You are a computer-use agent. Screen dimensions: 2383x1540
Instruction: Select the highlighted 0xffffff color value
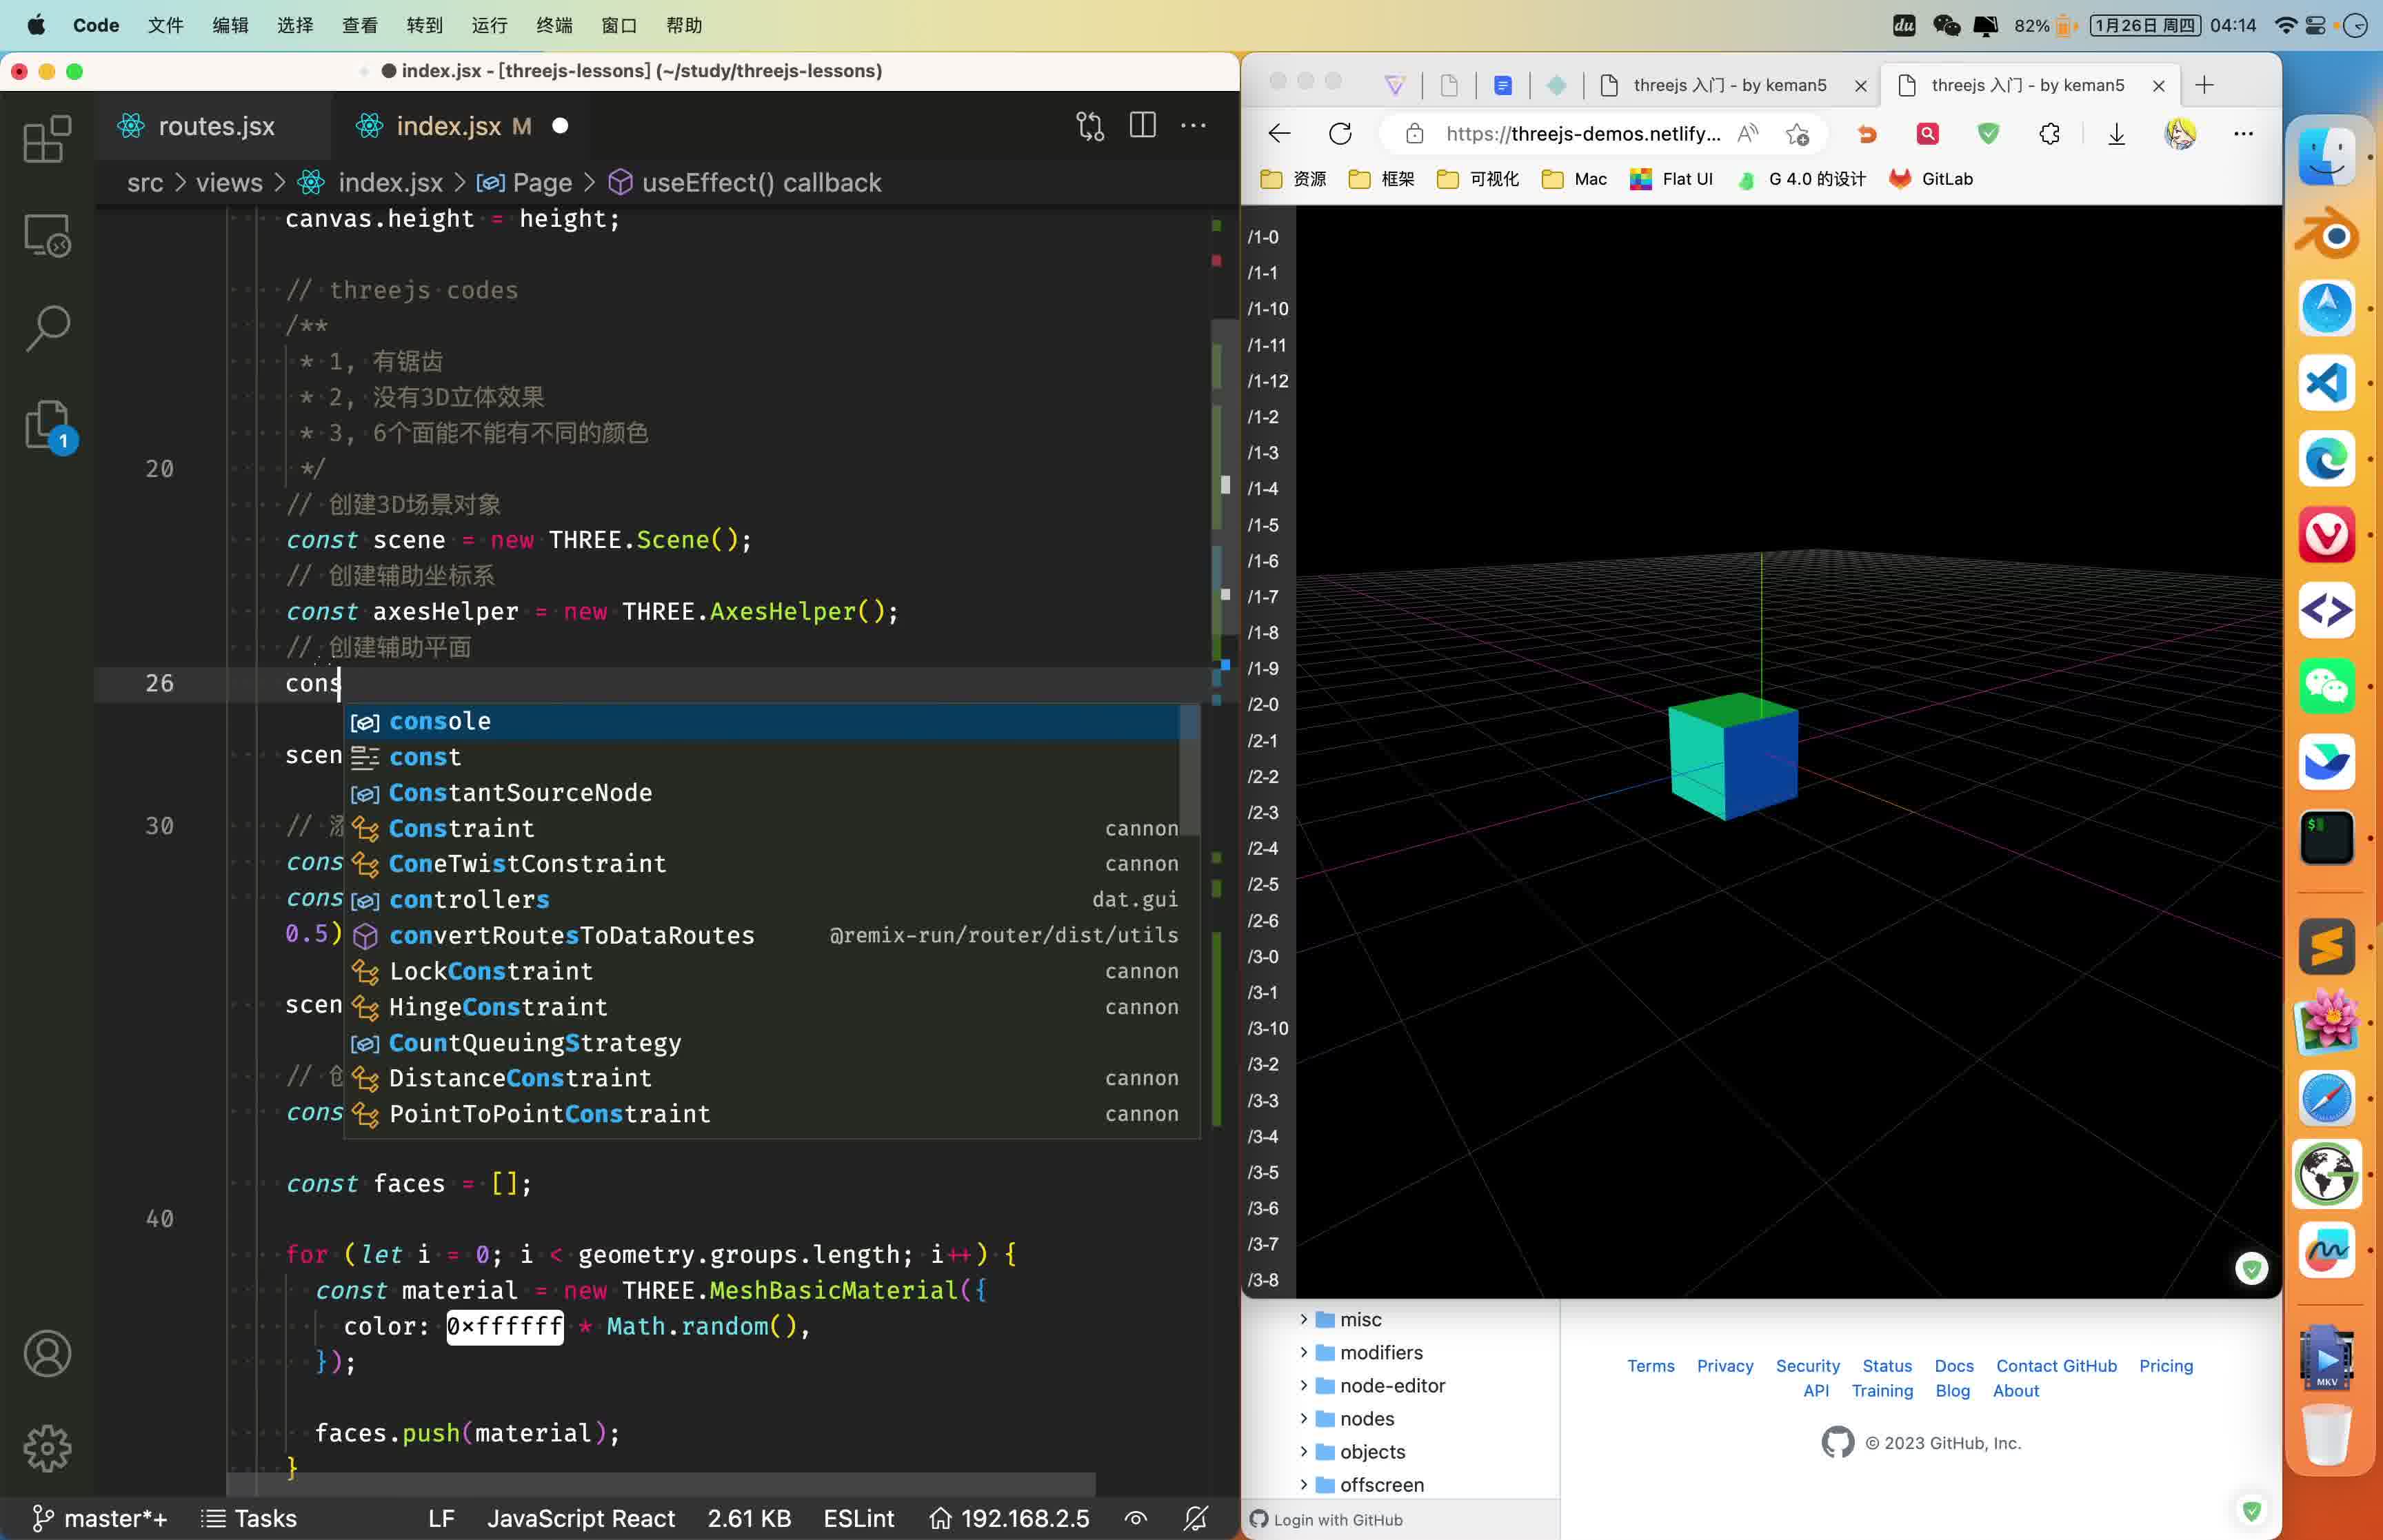coord(504,1326)
